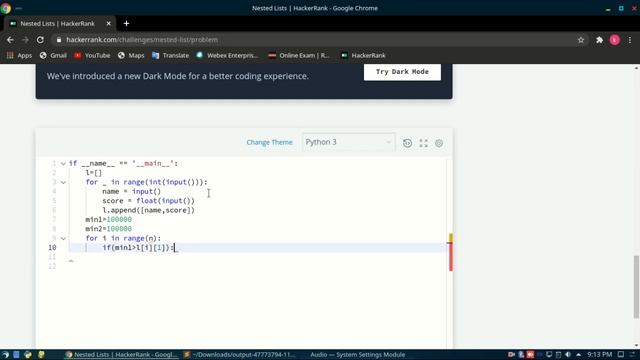Screen dimensions: 640x360
Task: Click the page vertical scrollbar thumb
Action: 636,287
